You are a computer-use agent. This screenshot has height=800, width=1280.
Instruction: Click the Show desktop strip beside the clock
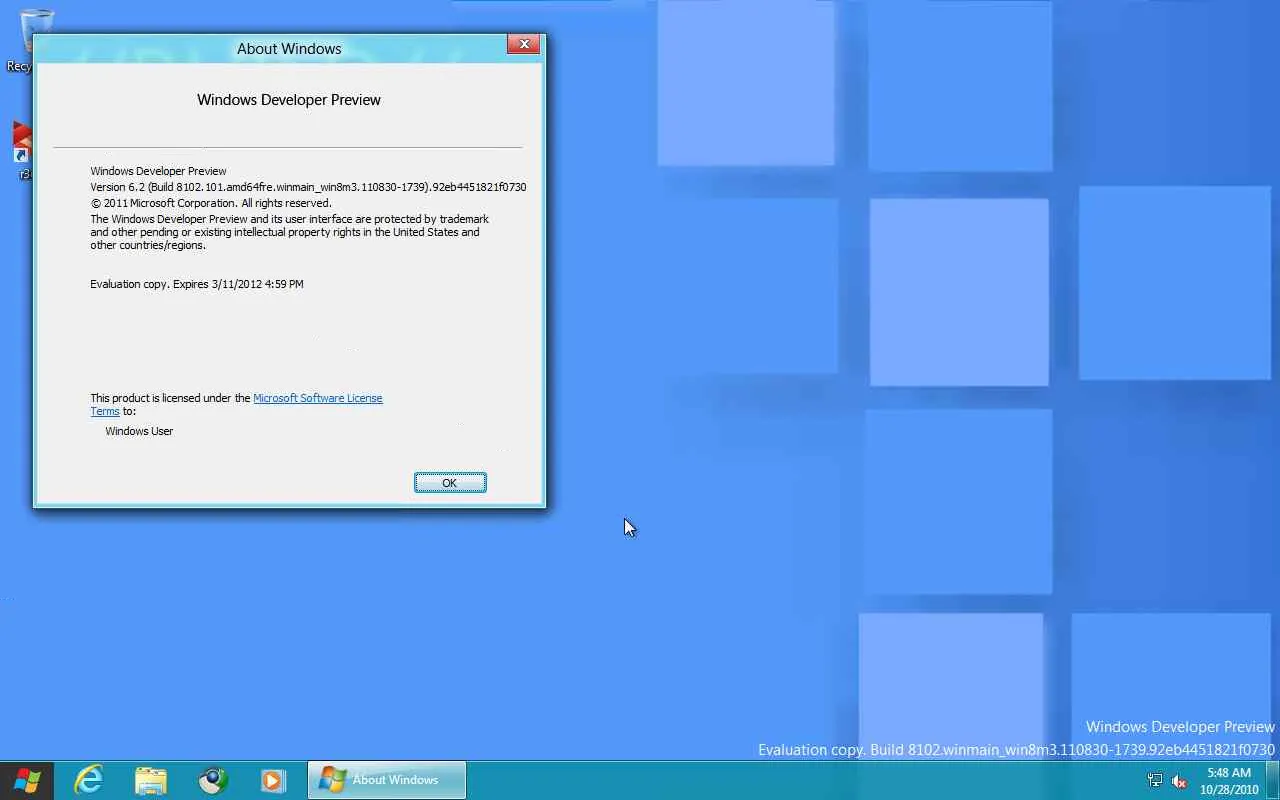click(1273, 781)
